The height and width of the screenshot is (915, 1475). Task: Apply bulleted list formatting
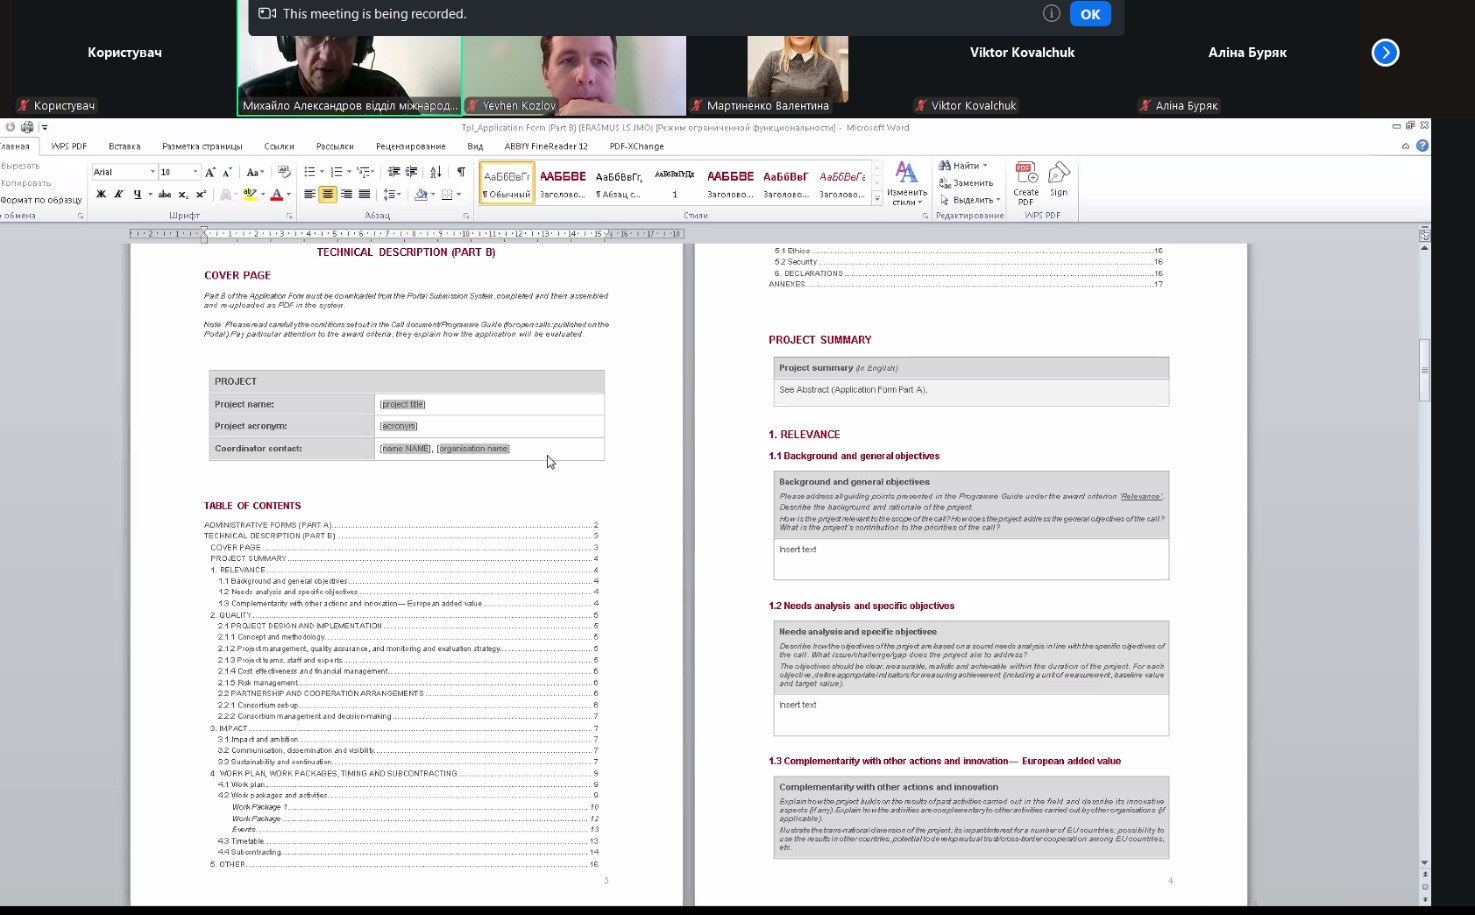click(x=310, y=172)
